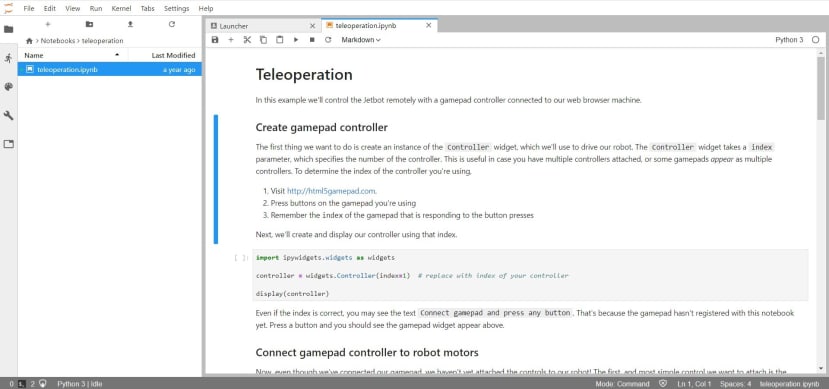
Task: Interrupt the kernel with the stop icon
Action: [312, 40]
